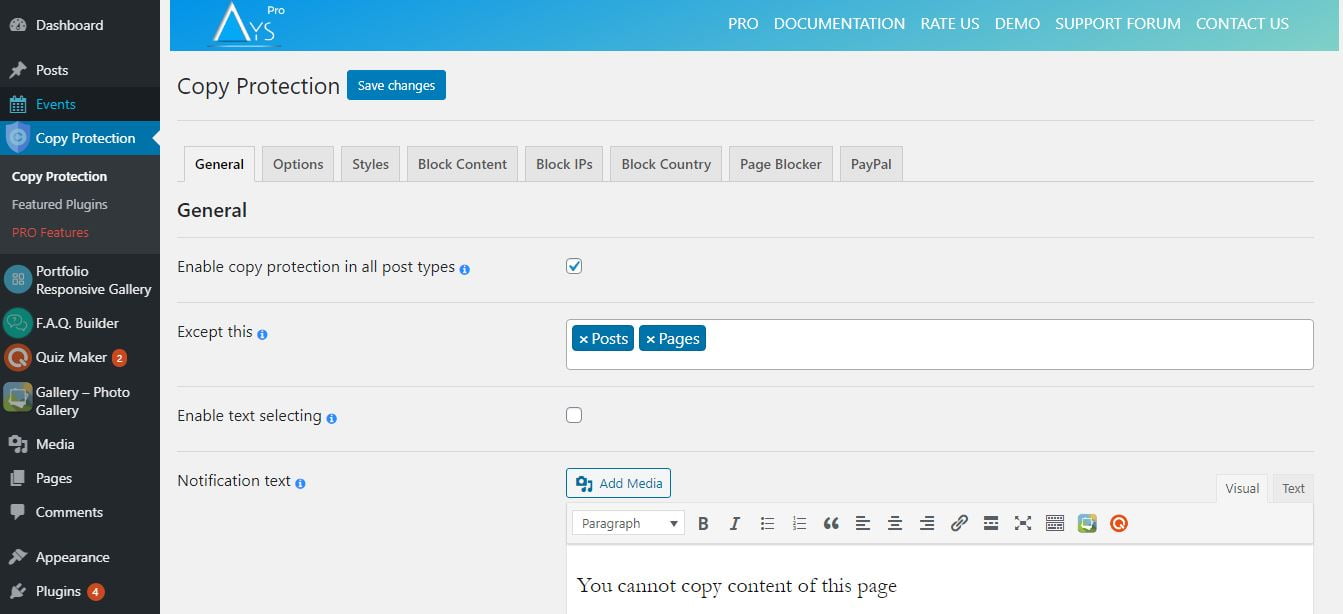Click the AYS Pro logo

click(x=246, y=25)
